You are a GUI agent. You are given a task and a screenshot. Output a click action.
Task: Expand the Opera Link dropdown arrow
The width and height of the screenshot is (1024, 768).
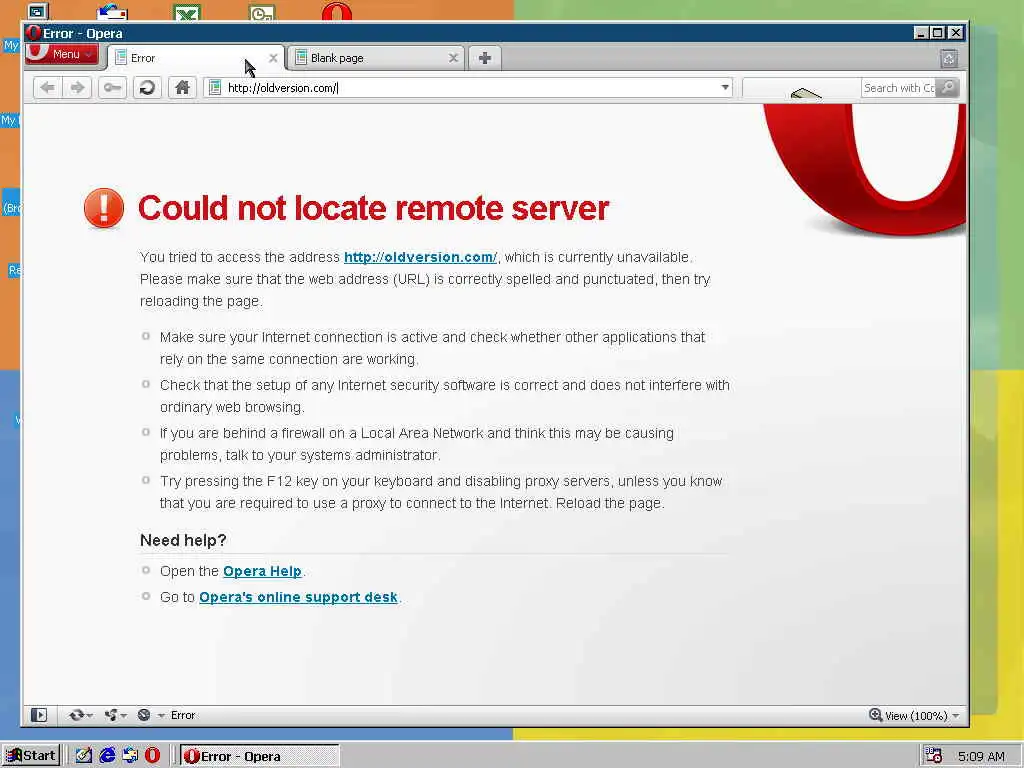(x=89, y=716)
